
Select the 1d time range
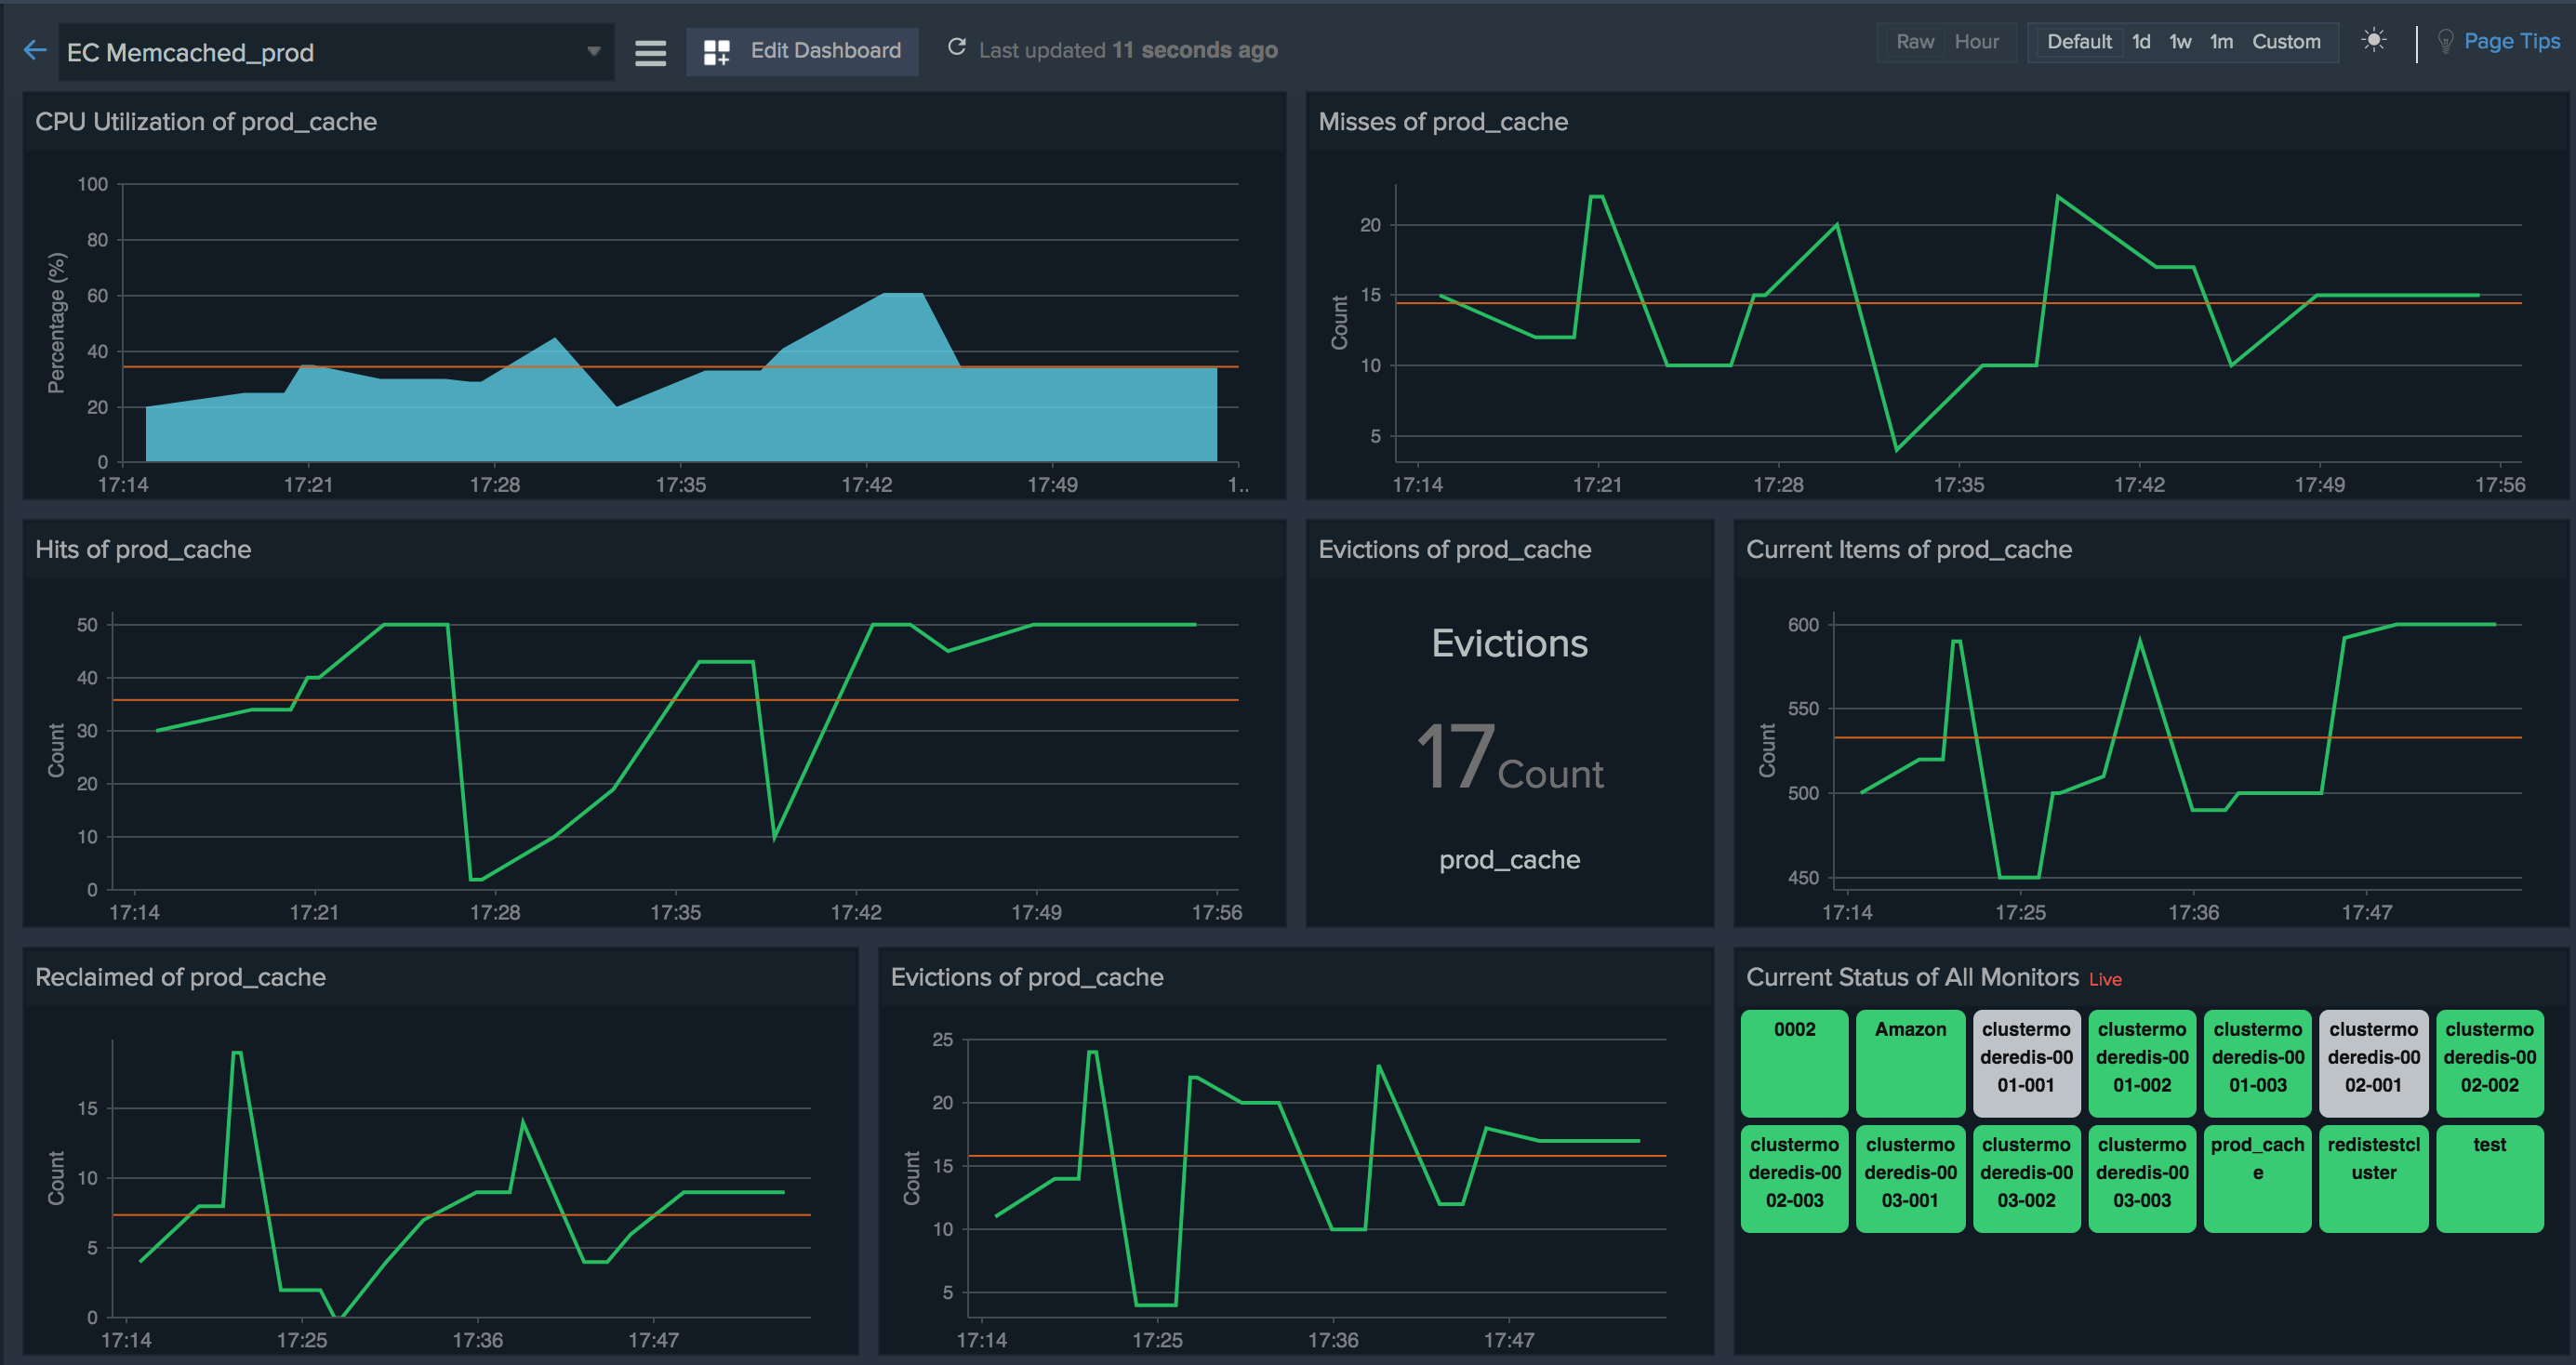[x=2141, y=42]
